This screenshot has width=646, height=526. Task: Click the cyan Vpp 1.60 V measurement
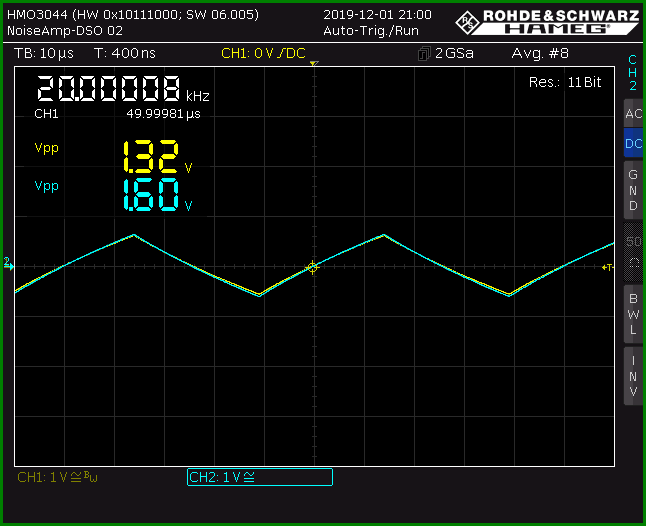(158, 195)
